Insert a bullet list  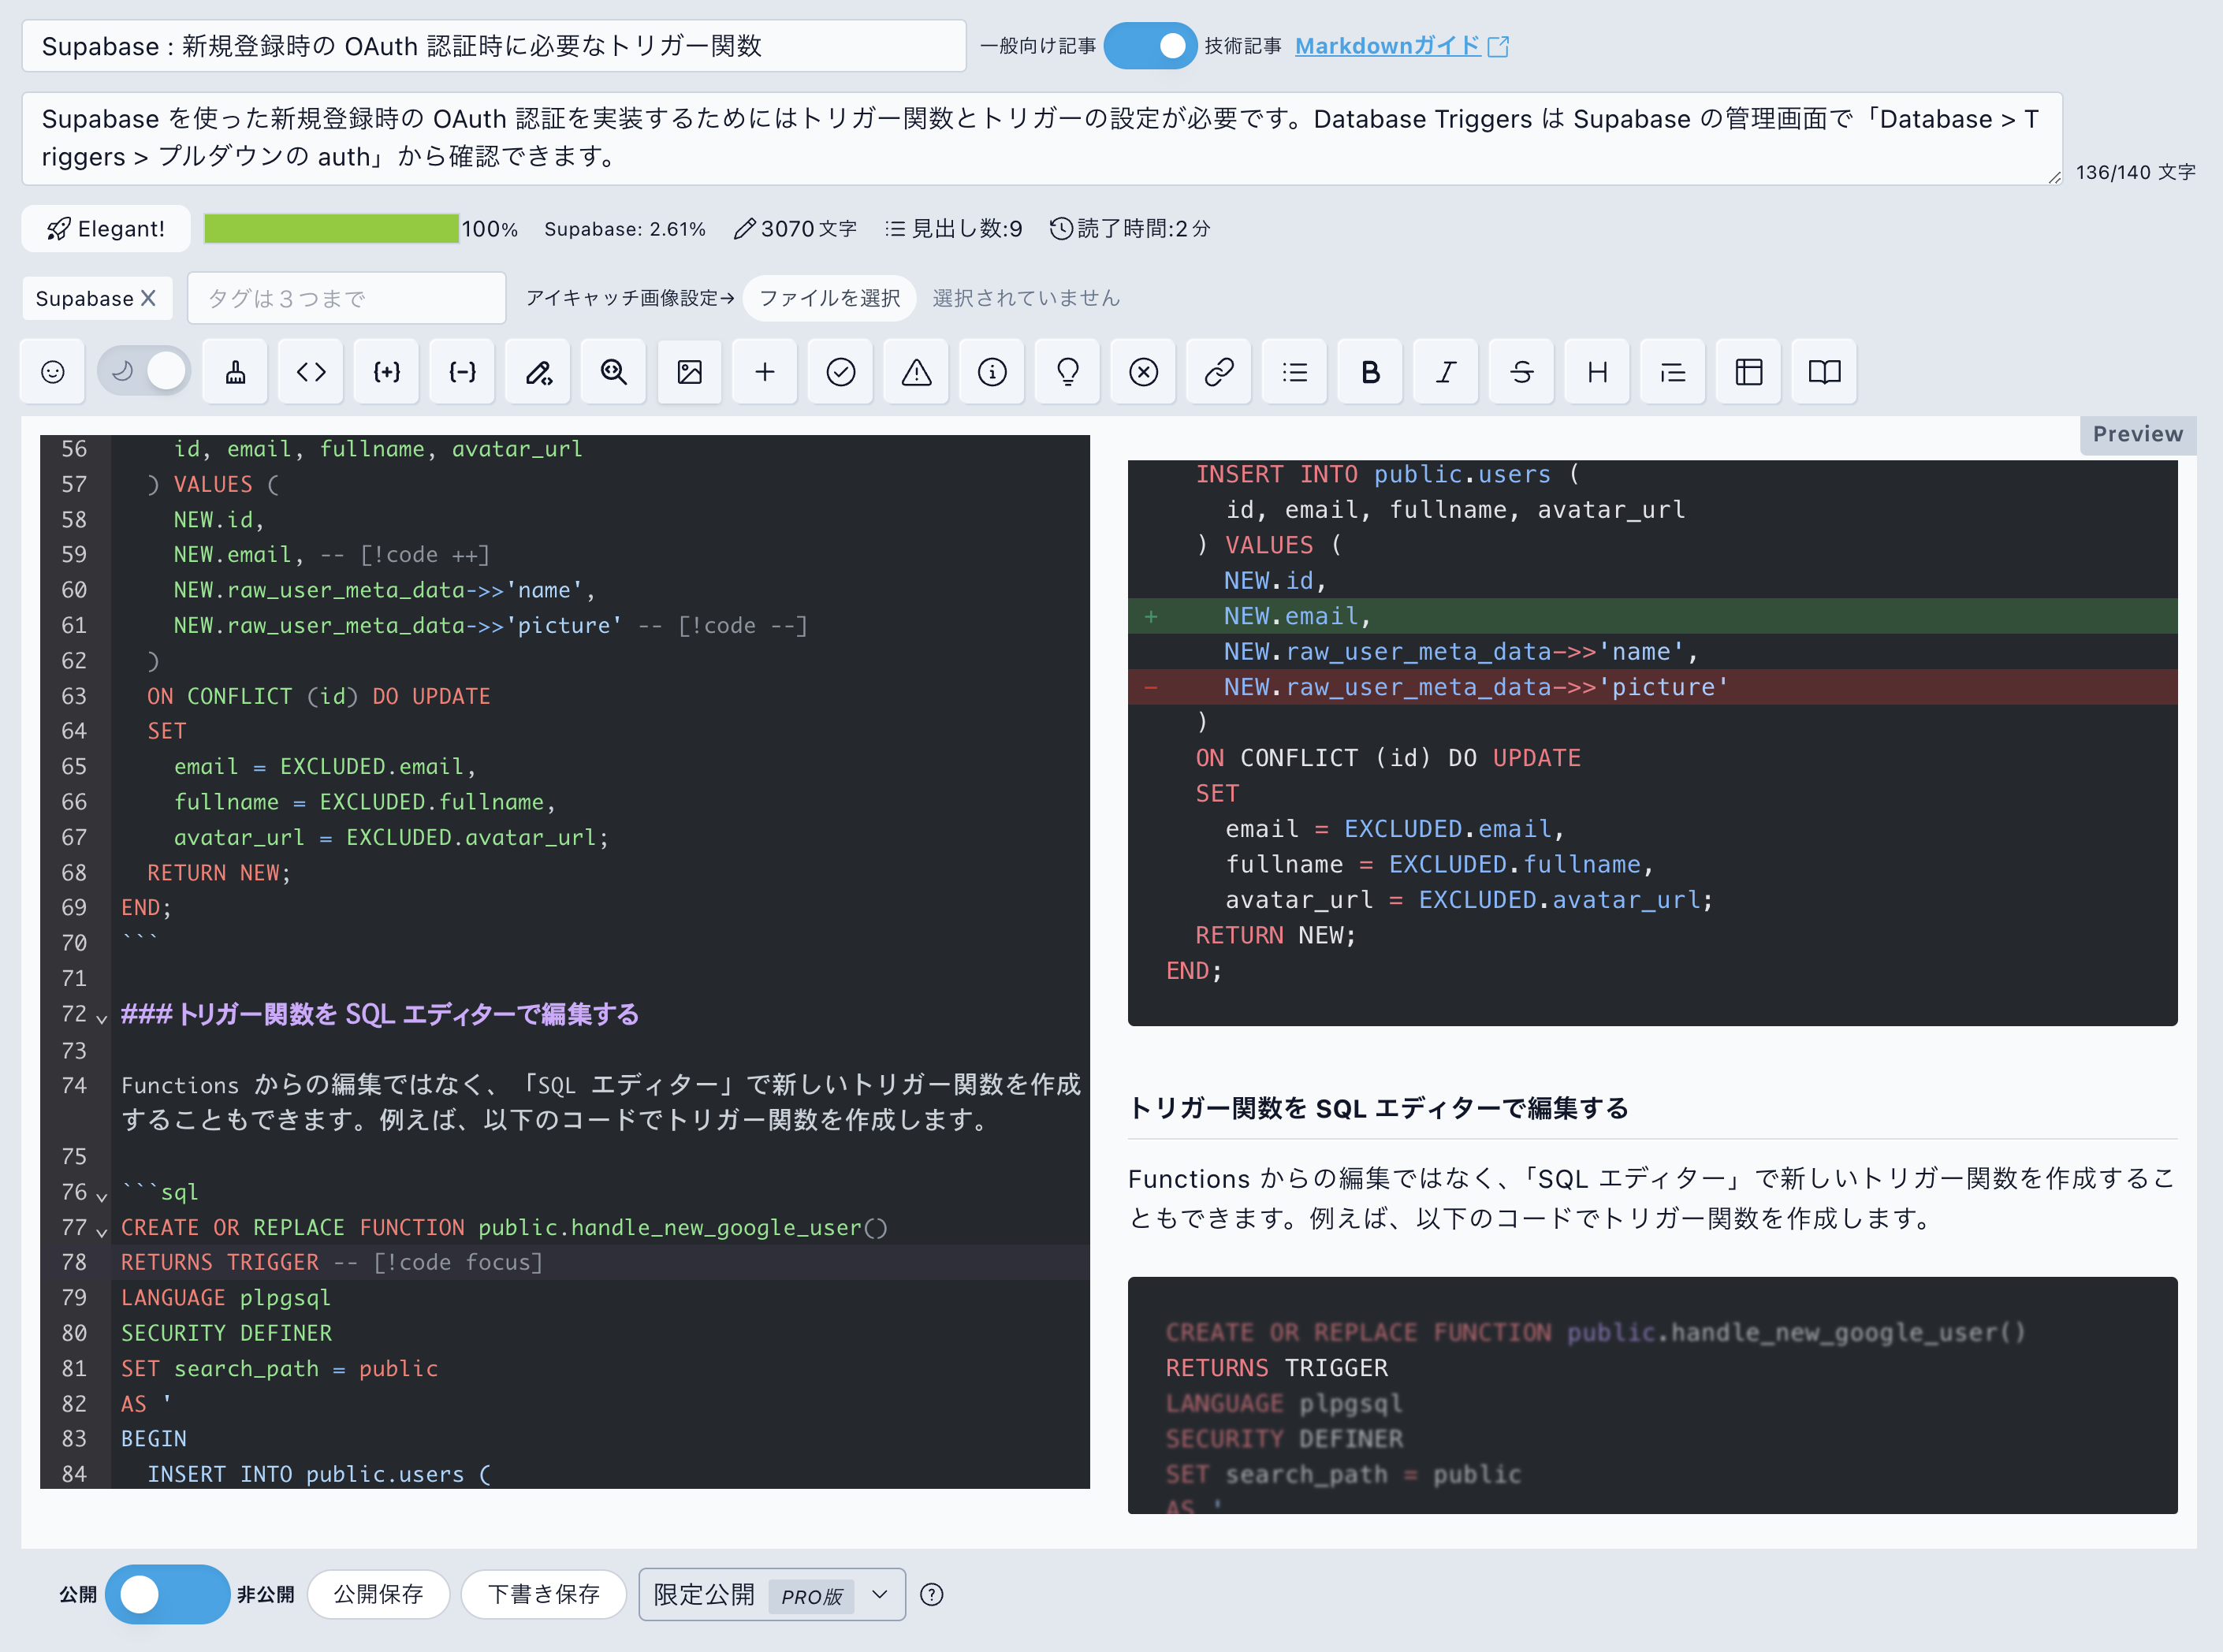(x=1295, y=372)
